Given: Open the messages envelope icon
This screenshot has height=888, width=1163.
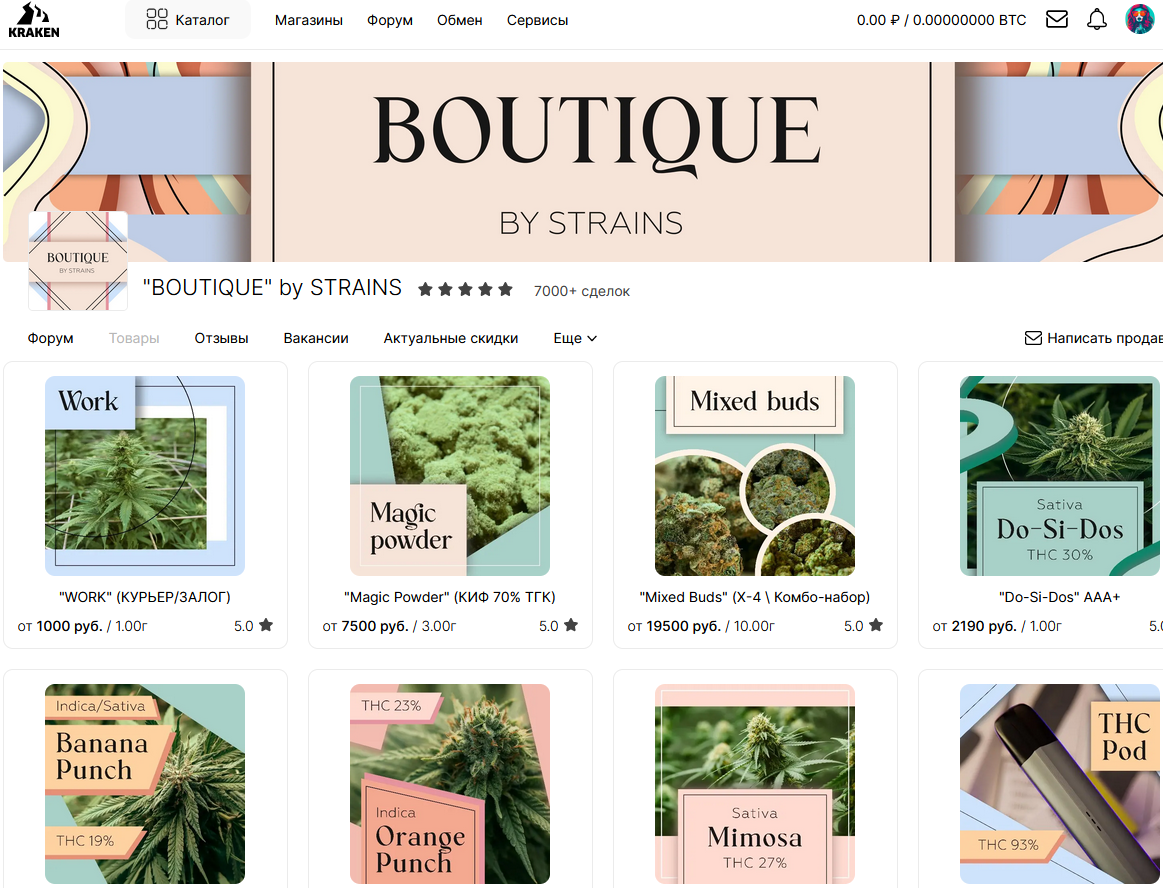Looking at the screenshot, I should pyautogui.click(x=1057, y=20).
